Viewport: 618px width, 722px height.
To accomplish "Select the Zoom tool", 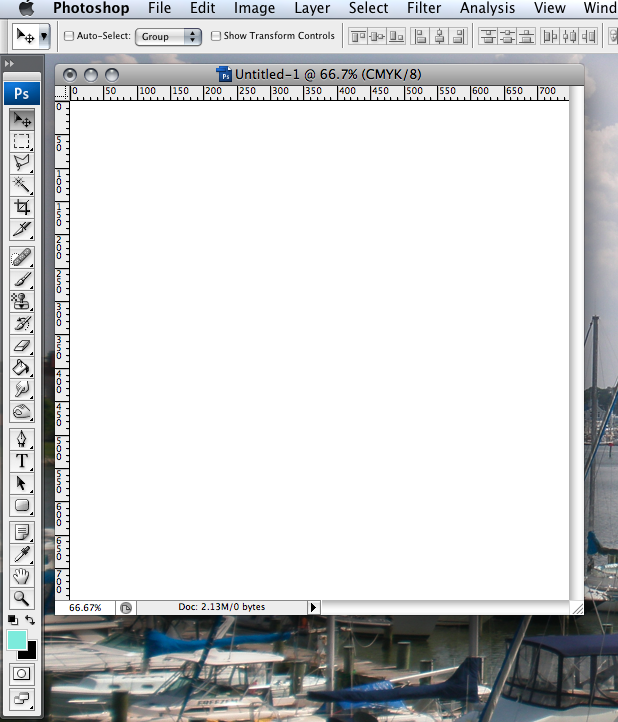I will pyautogui.click(x=22, y=599).
